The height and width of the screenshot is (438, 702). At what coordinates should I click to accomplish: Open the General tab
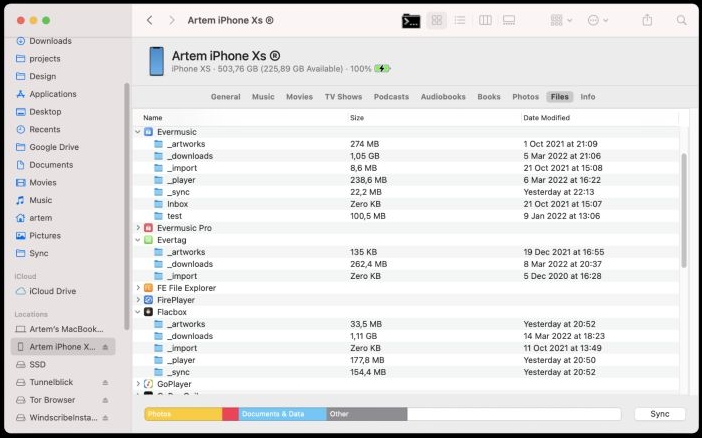pyautogui.click(x=225, y=97)
